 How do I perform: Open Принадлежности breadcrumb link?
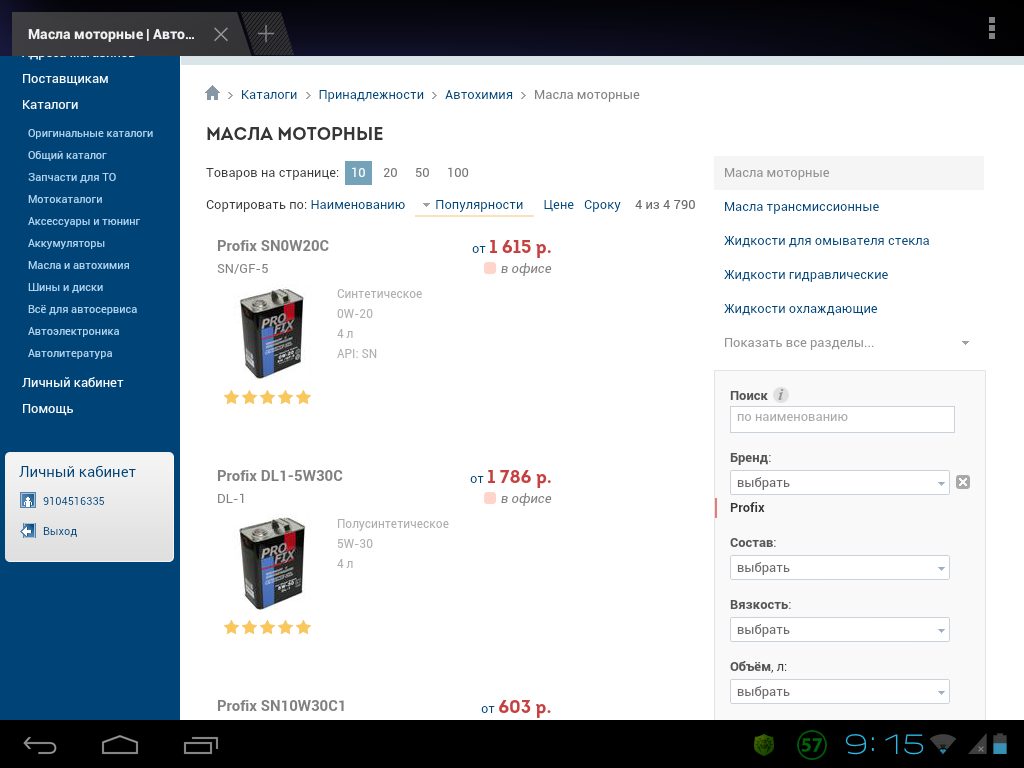pyautogui.click(x=371, y=95)
